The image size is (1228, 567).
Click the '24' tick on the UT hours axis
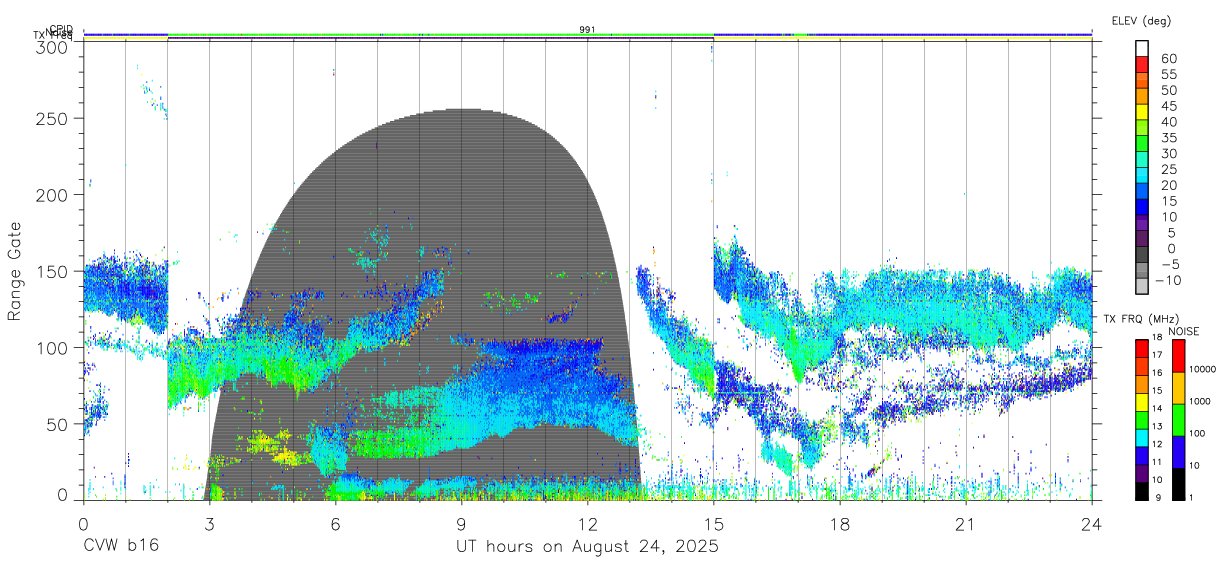(x=1091, y=525)
